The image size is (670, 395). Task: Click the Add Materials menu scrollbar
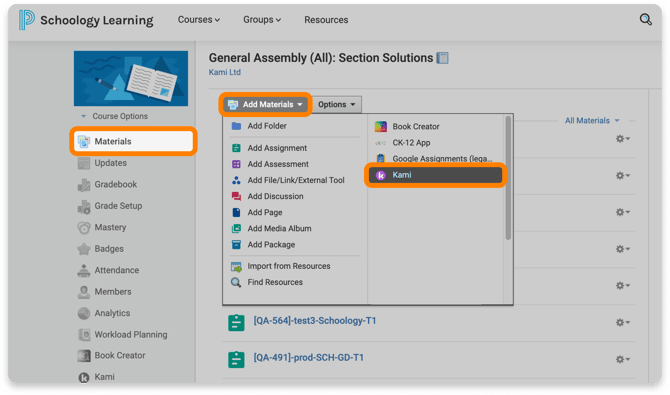[x=508, y=178]
